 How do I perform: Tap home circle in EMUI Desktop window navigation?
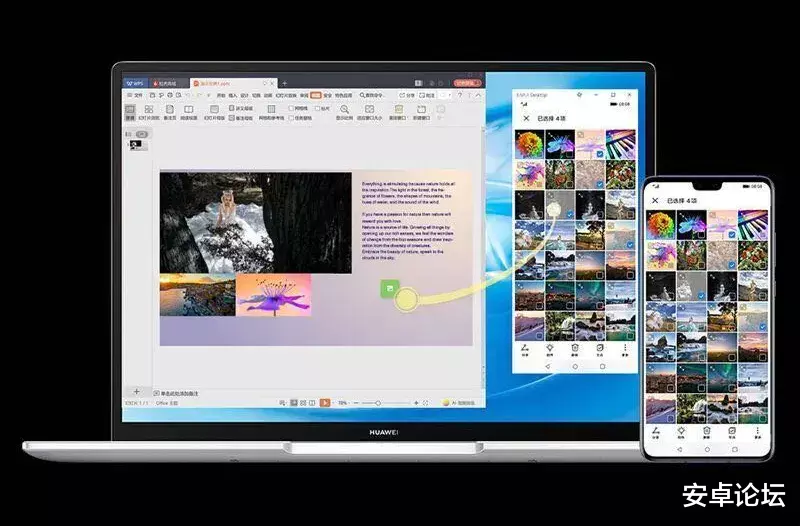pyautogui.click(x=575, y=366)
